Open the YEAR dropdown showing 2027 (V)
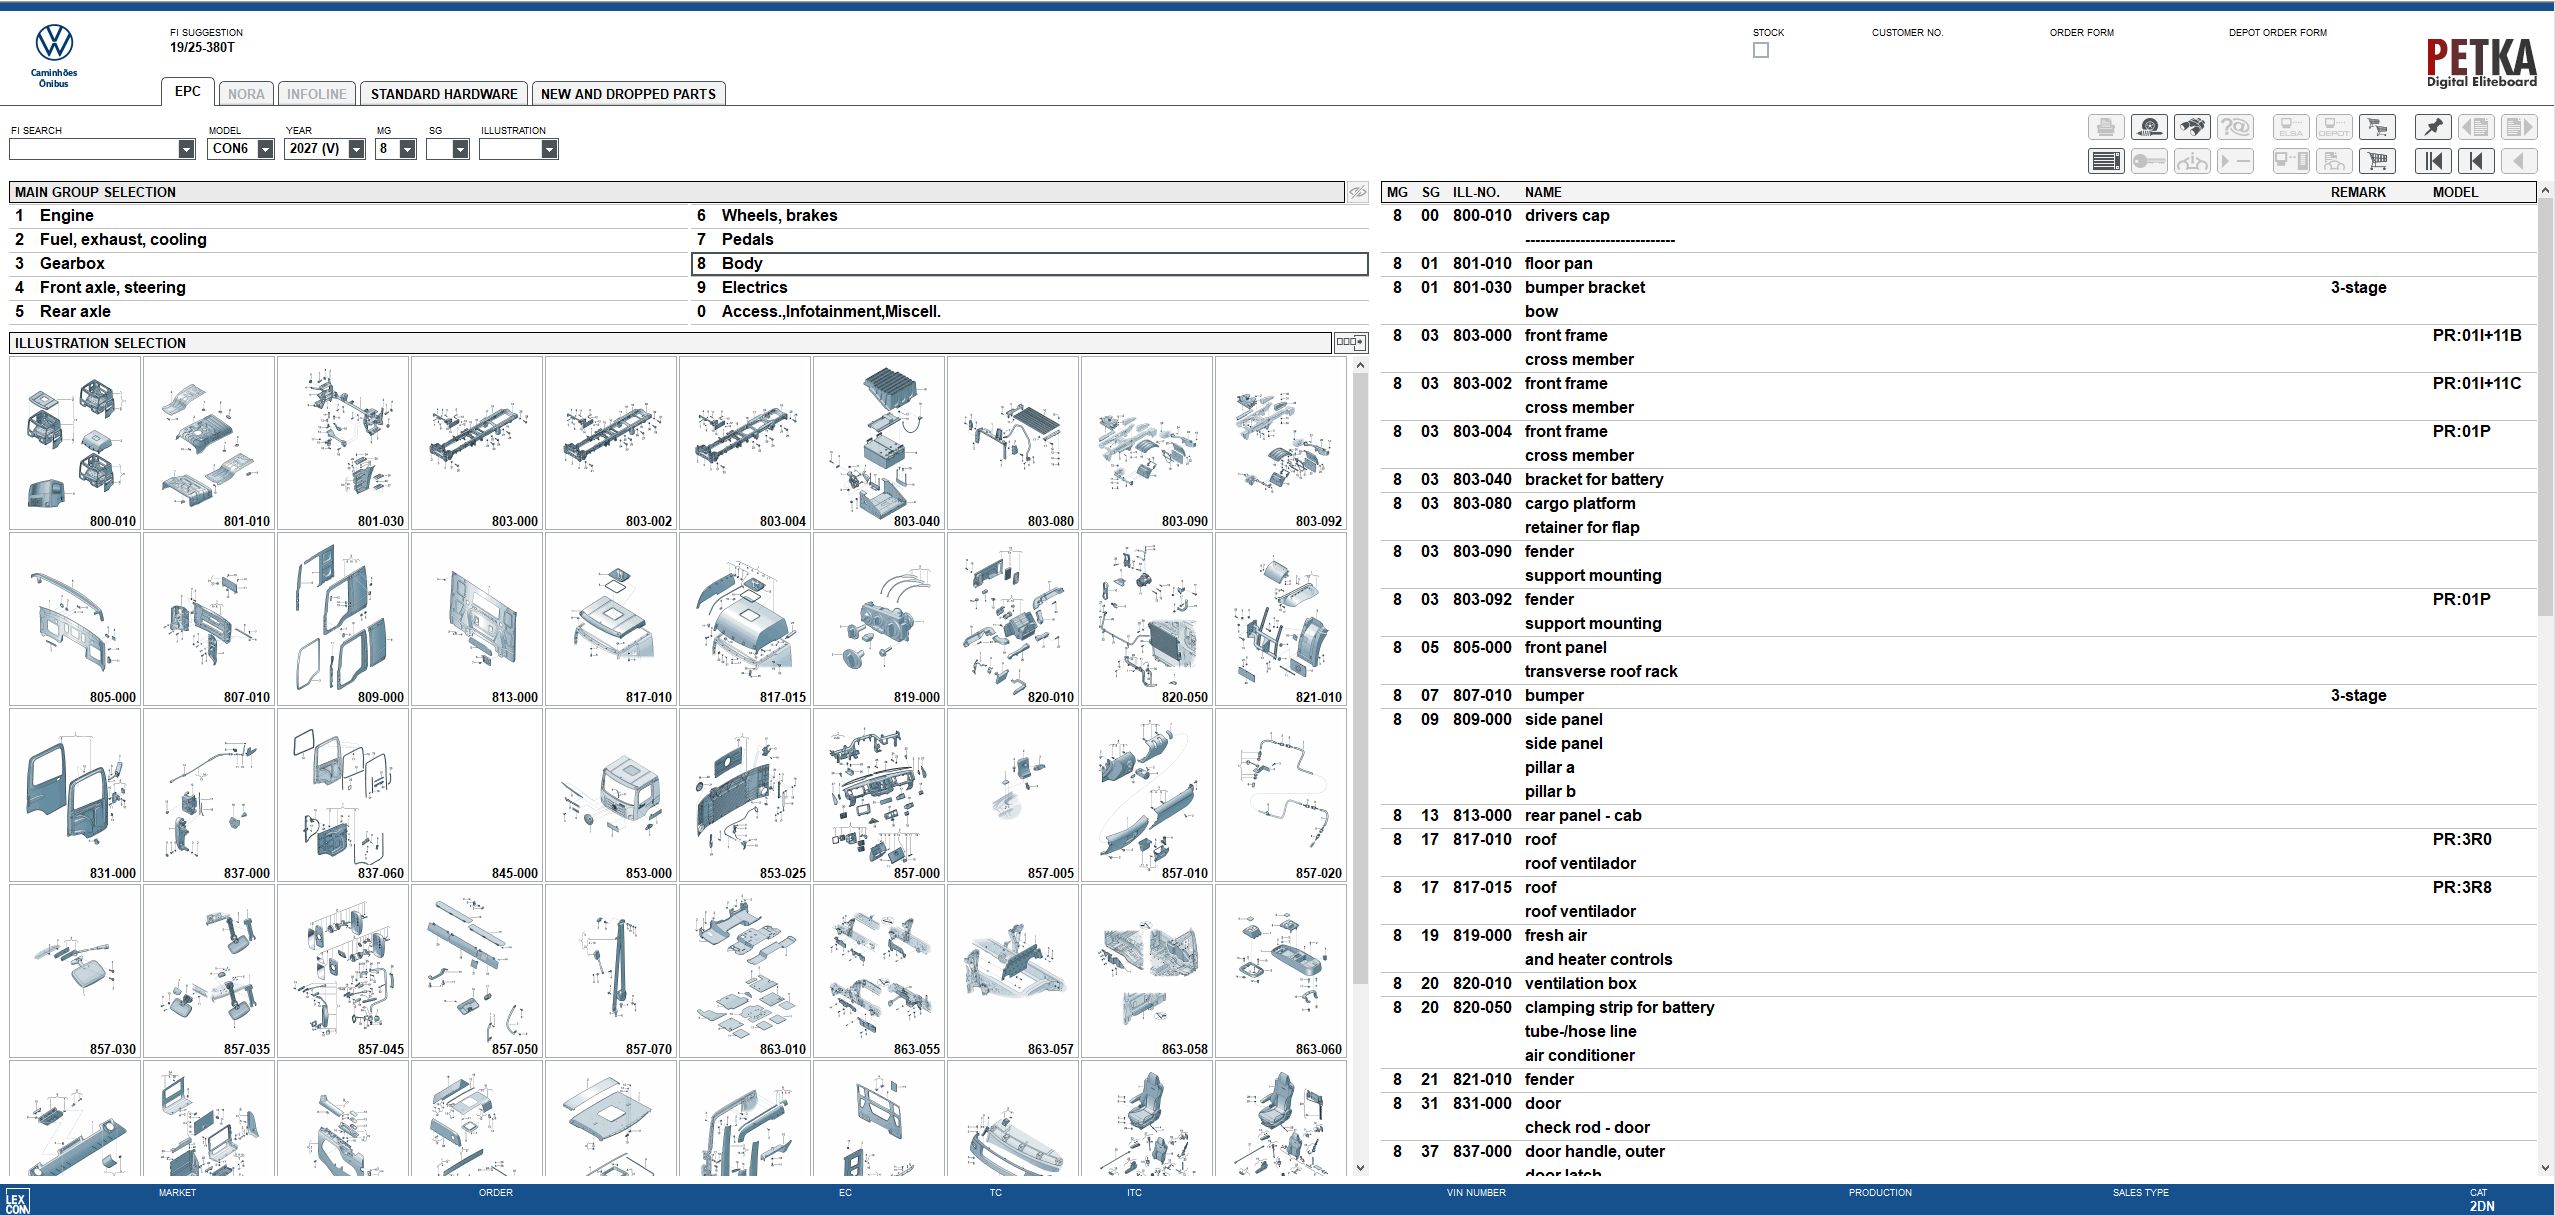The height and width of the screenshot is (1215, 2555). point(356,149)
